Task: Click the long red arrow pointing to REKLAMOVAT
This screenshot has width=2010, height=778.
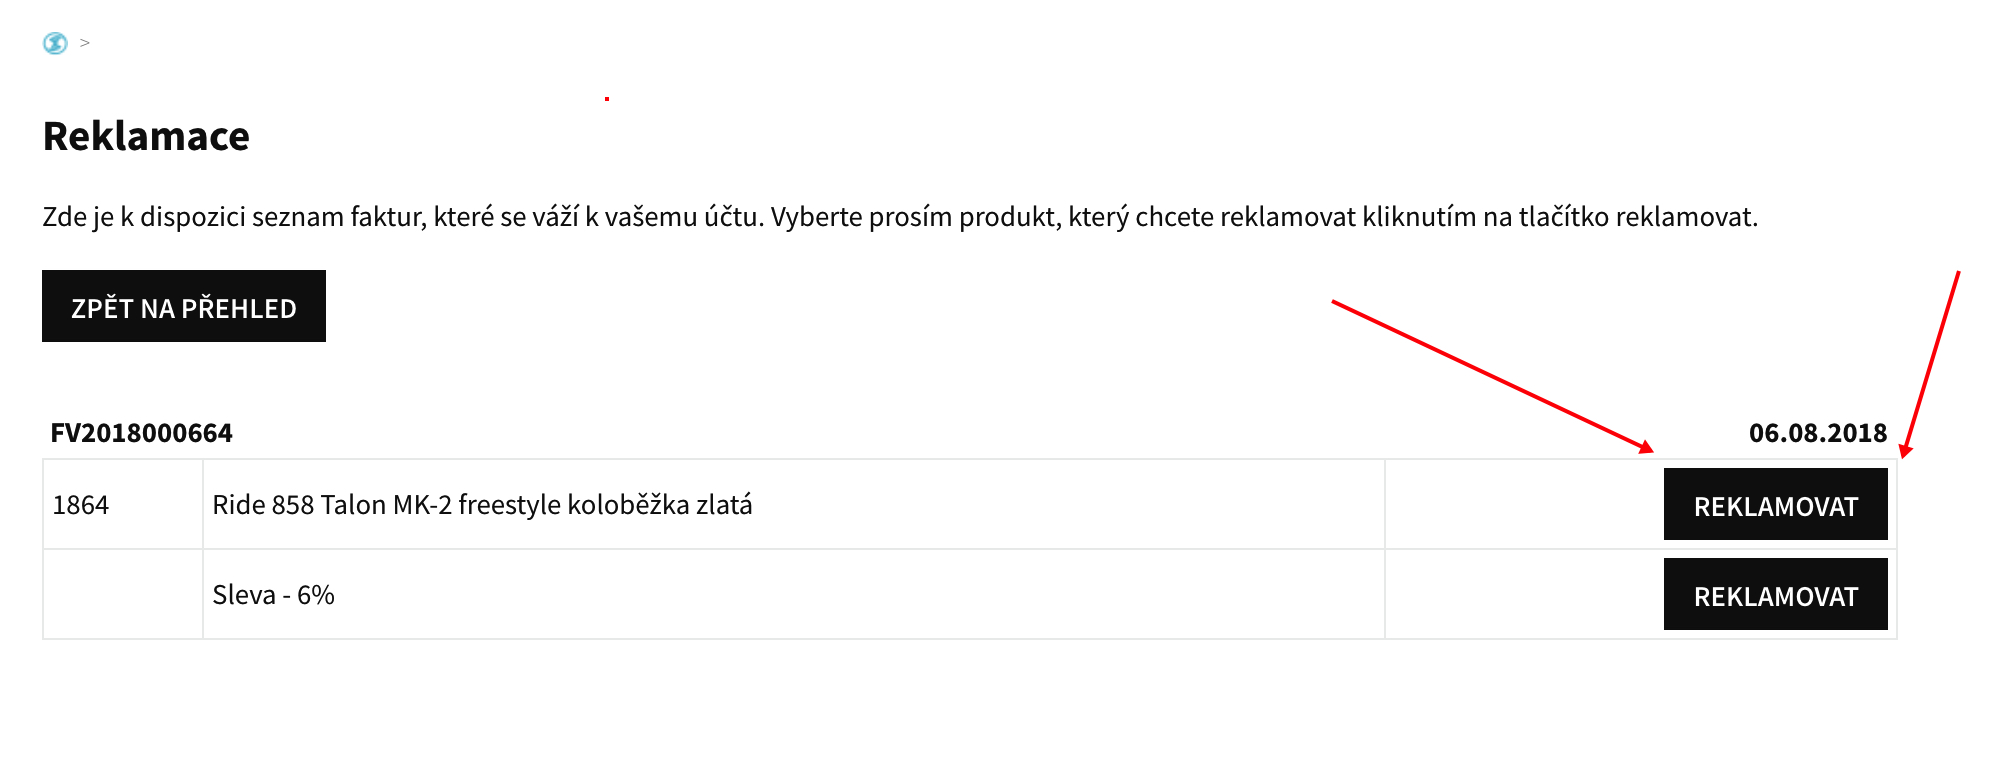Action: click(1490, 375)
